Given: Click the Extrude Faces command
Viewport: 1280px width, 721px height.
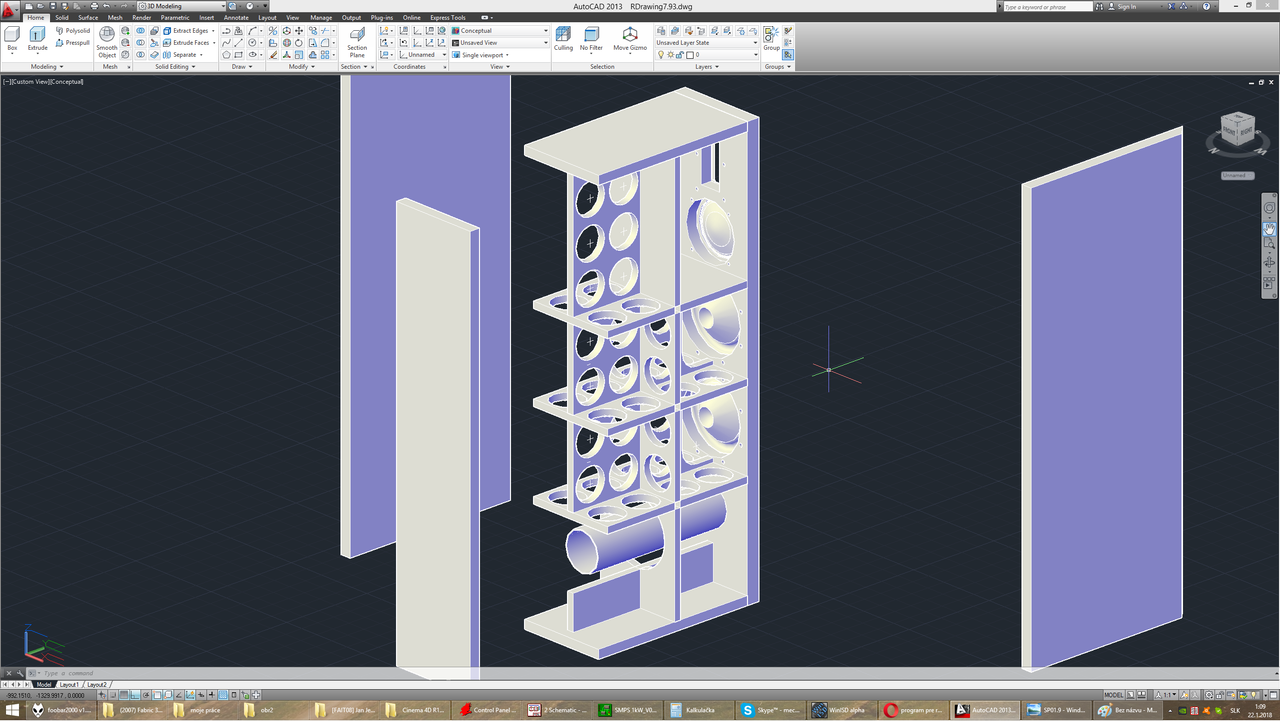Looking at the screenshot, I should point(187,43).
